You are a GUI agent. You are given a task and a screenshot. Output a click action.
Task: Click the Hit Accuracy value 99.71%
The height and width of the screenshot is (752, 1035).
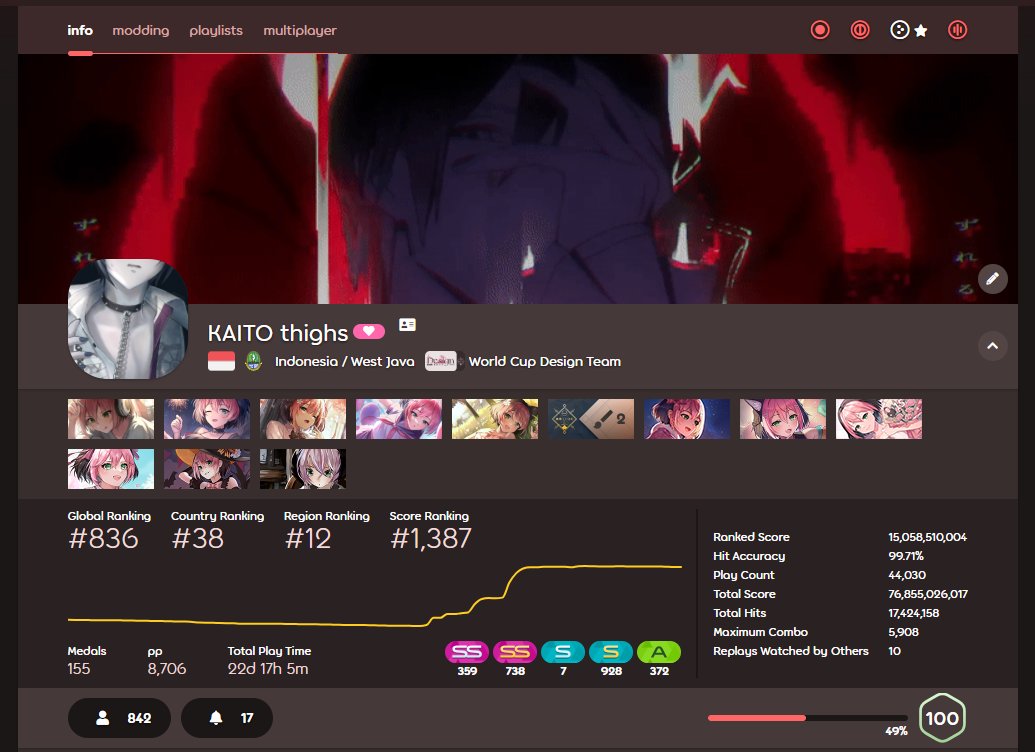pyautogui.click(x=906, y=556)
